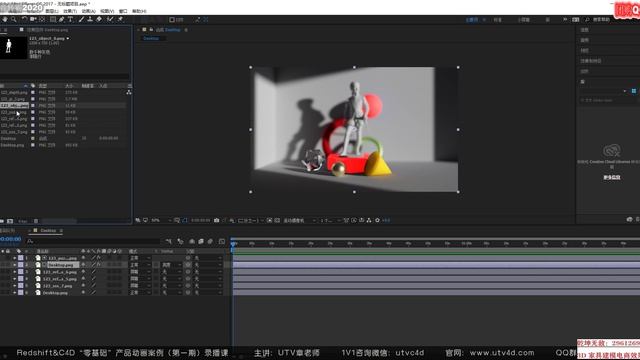Screen dimensions: 640x360
Task: Click the composition mini-flowchart icon in timeline
Action: click(x=169, y=241)
